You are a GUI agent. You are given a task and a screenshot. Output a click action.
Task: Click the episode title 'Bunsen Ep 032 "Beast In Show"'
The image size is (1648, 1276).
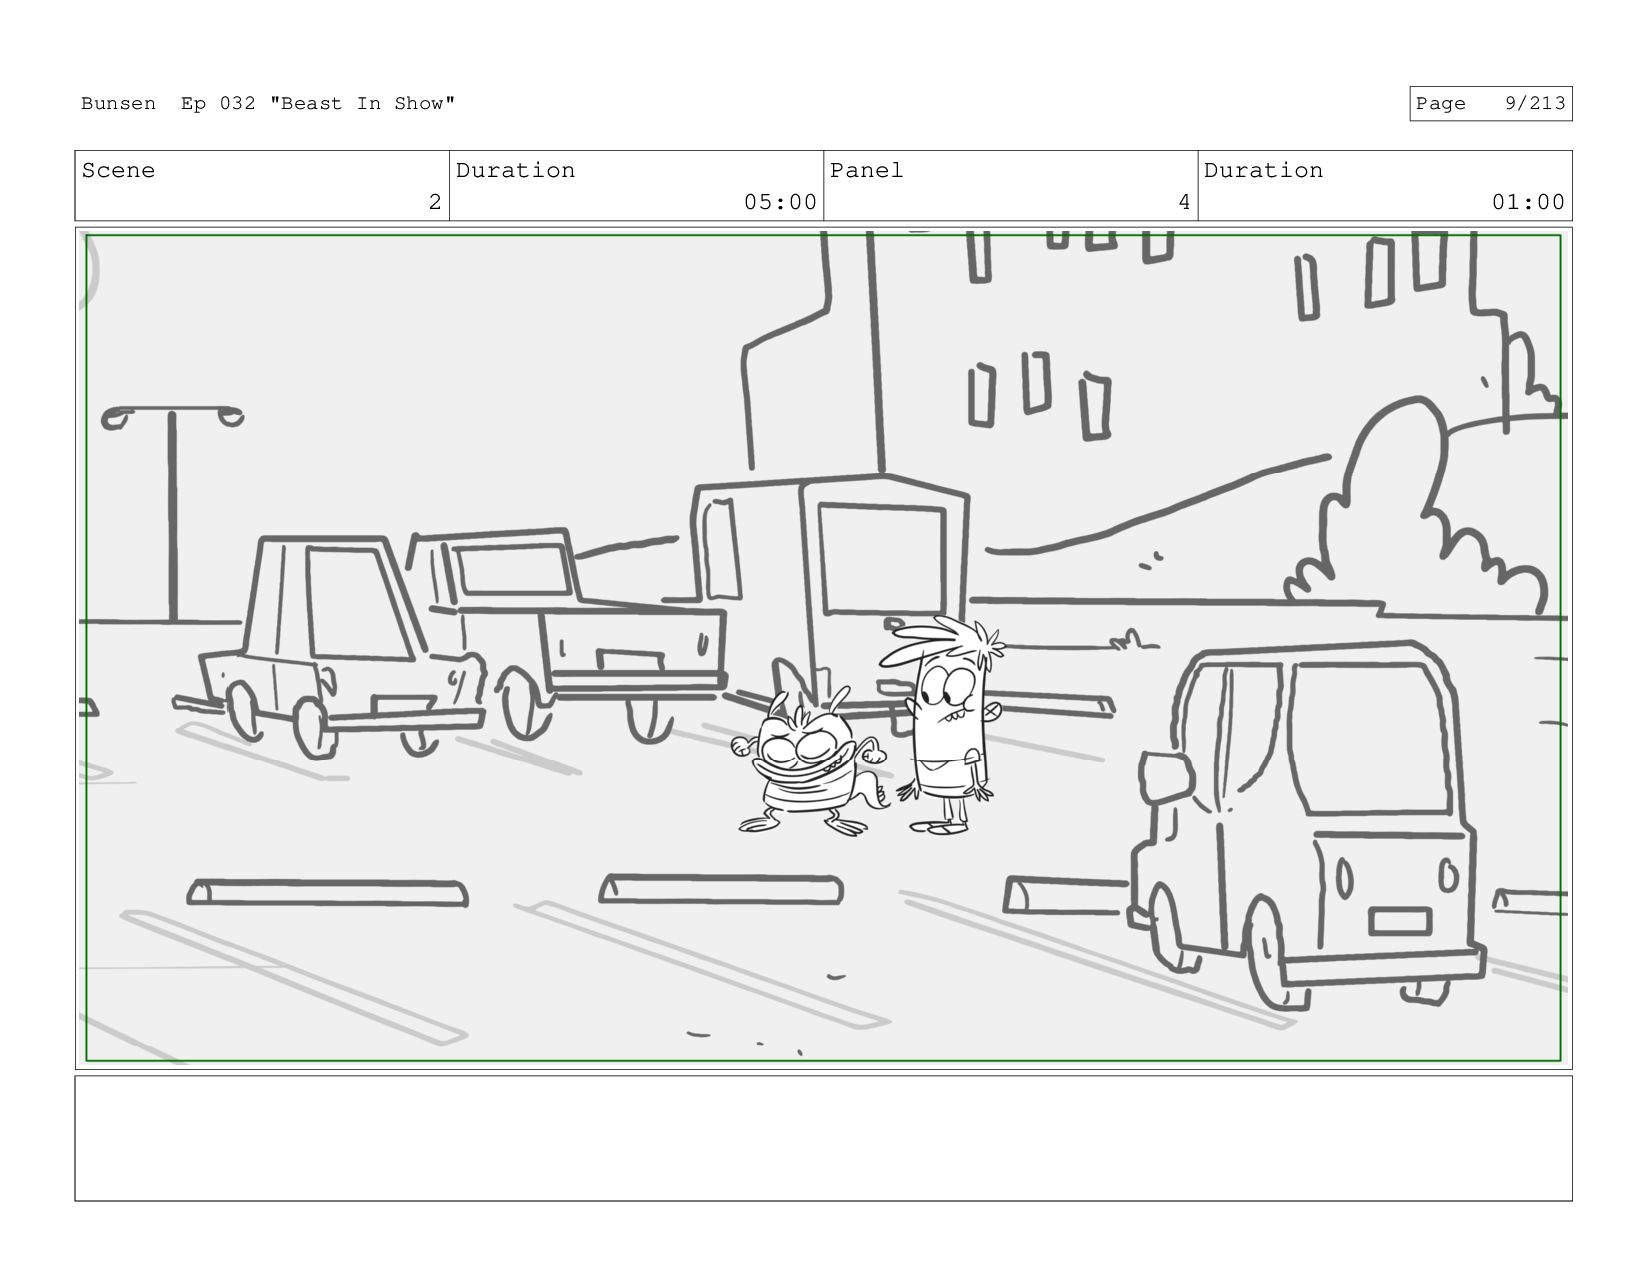[268, 104]
